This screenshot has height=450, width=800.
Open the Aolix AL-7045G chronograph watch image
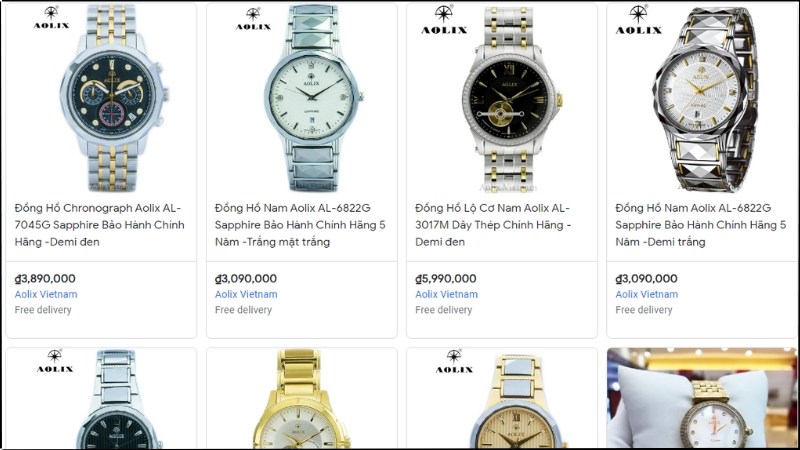click(114, 98)
